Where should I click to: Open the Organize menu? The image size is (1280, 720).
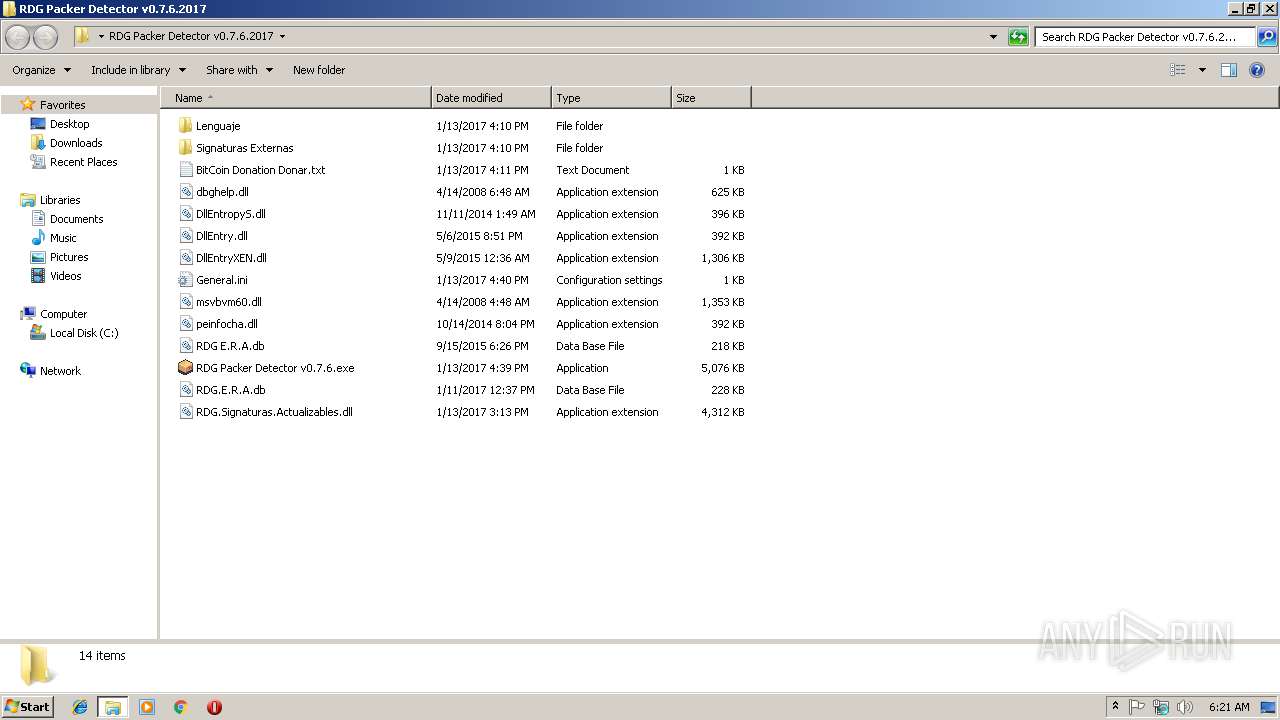(x=41, y=70)
